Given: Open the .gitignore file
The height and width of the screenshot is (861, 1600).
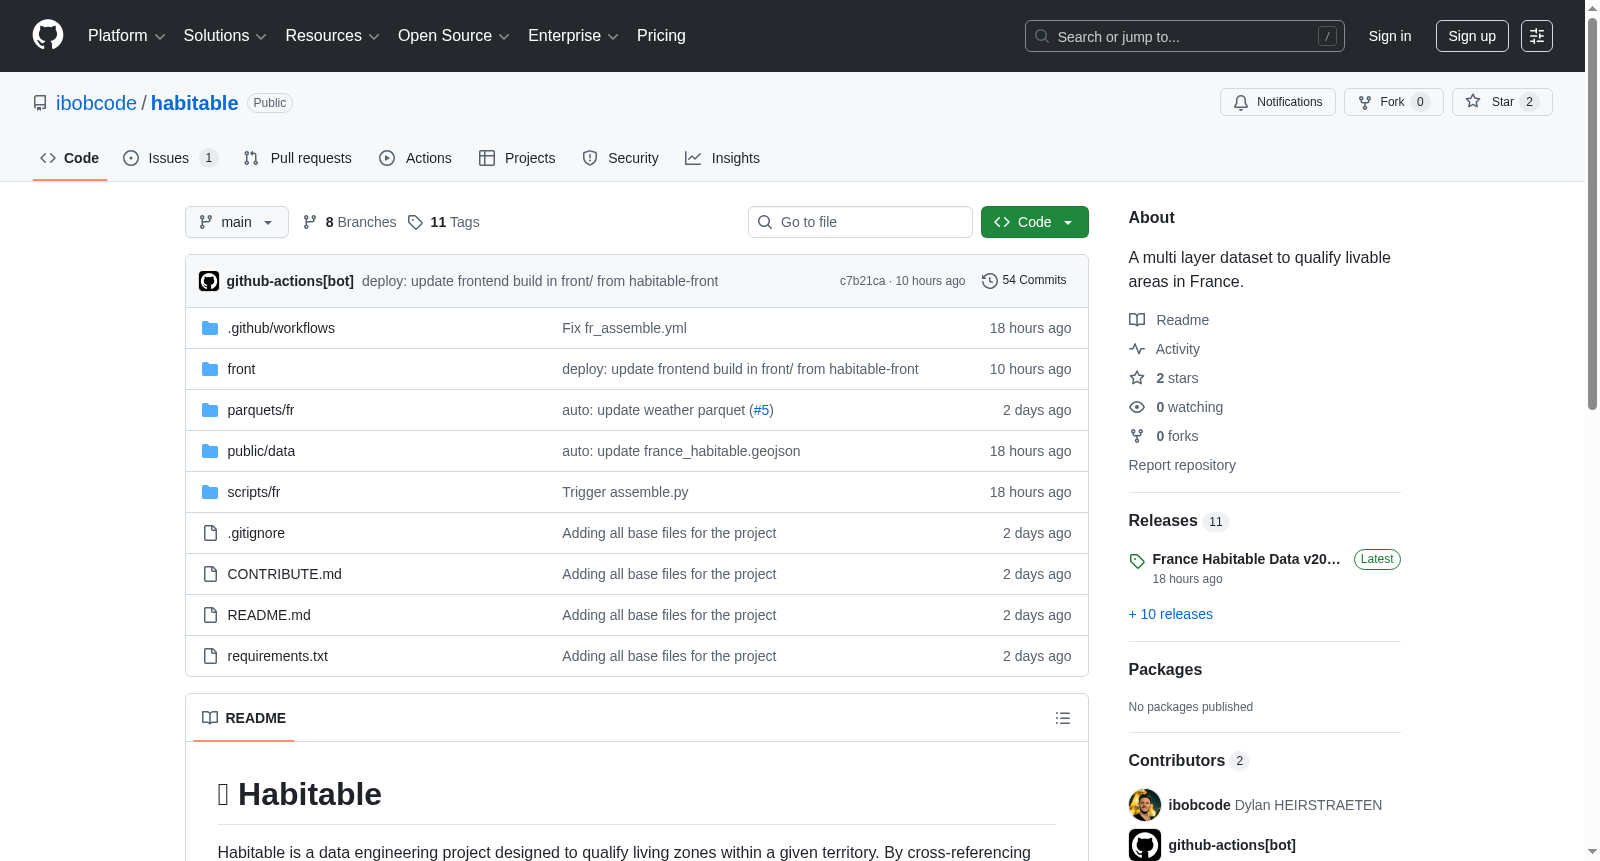Looking at the screenshot, I should [x=256, y=533].
